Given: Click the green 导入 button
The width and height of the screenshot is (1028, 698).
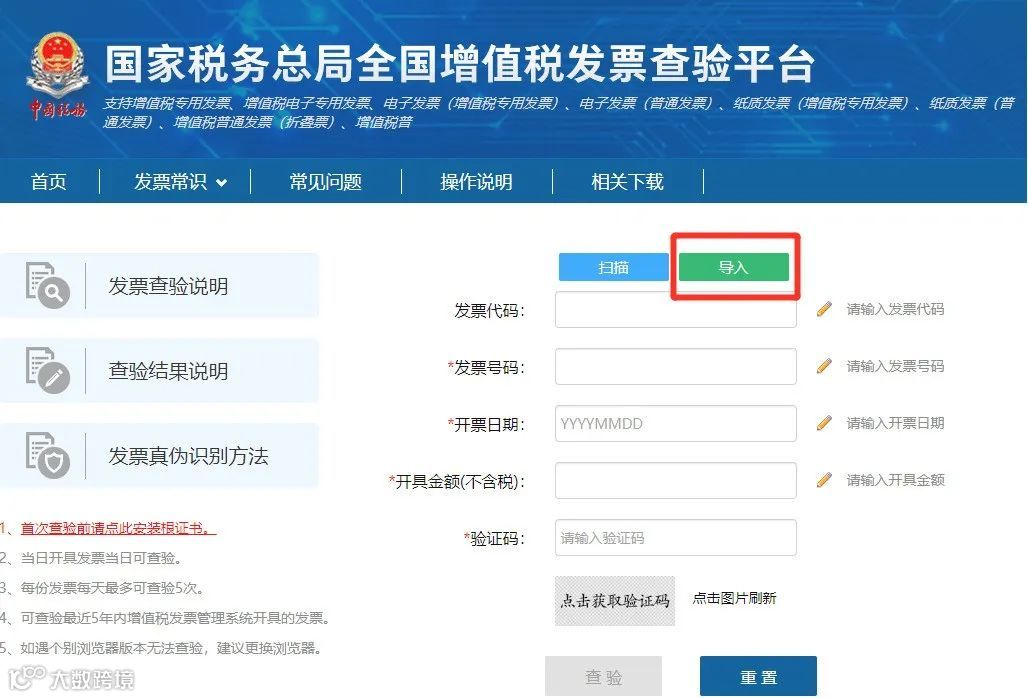Looking at the screenshot, I should pos(734,267).
